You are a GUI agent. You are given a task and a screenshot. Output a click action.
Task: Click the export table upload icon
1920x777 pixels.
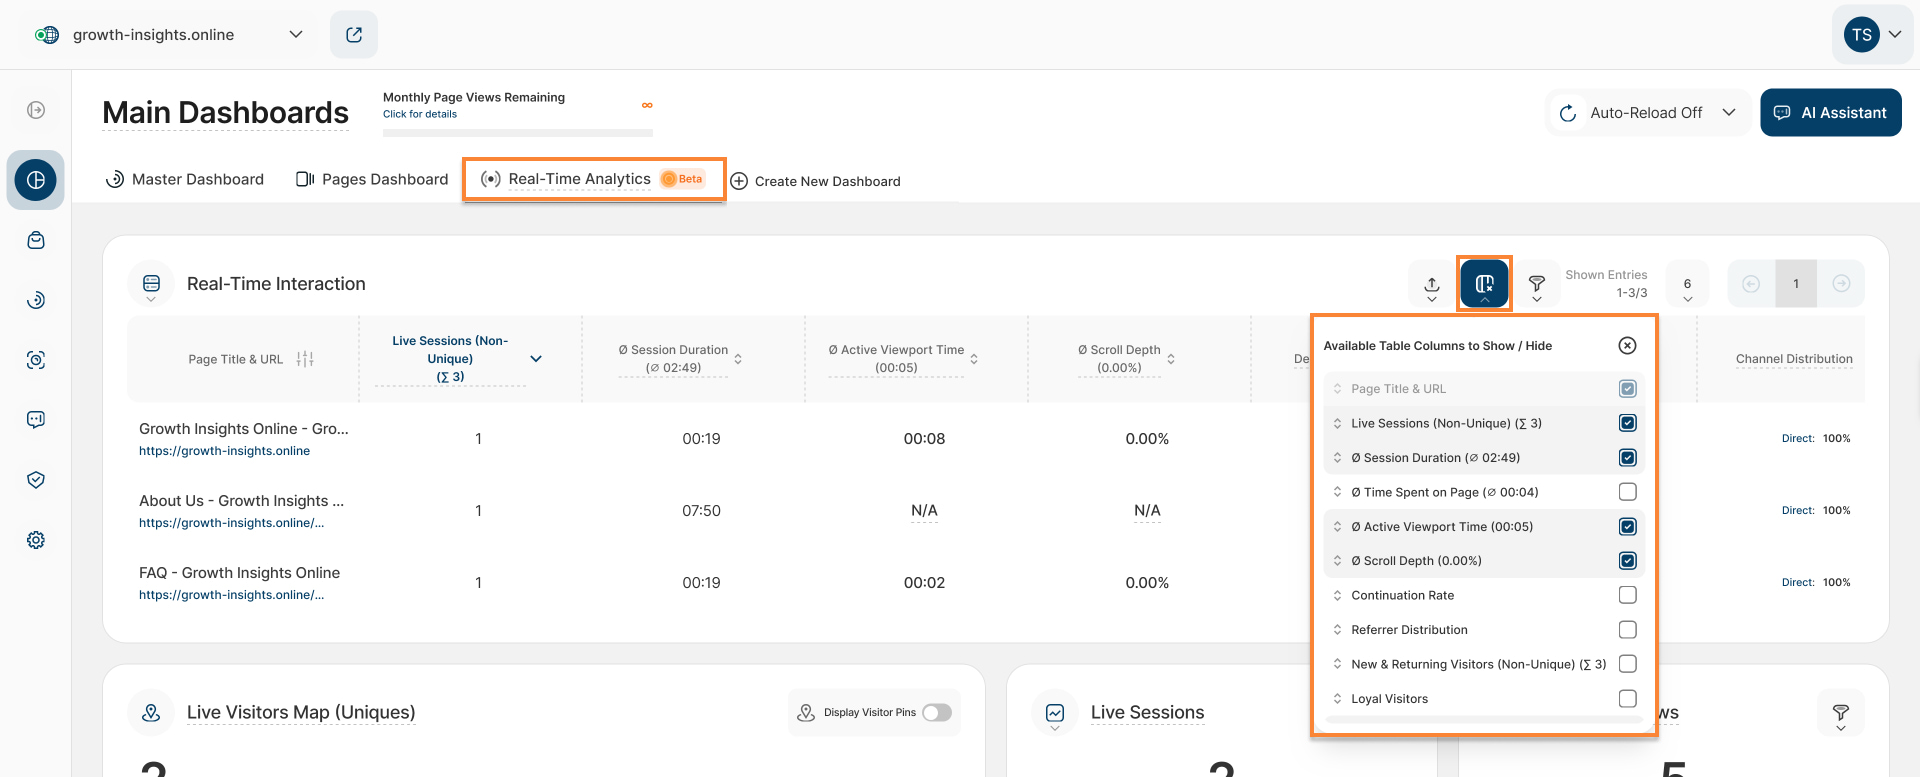pos(1432,284)
